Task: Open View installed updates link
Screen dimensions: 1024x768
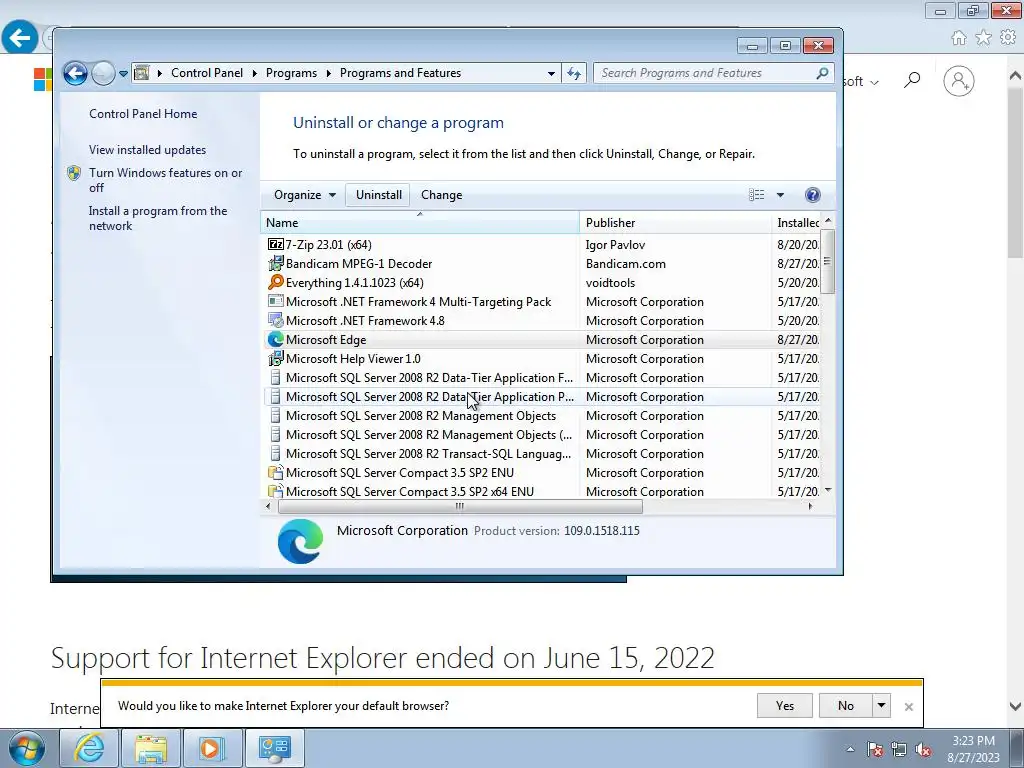Action: coord(148,150)
